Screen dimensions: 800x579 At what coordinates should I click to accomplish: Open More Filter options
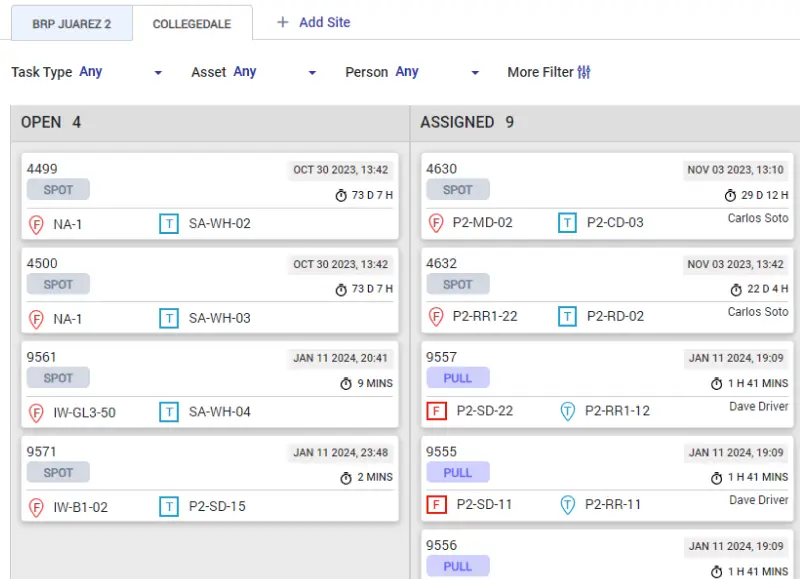[548, 72]
